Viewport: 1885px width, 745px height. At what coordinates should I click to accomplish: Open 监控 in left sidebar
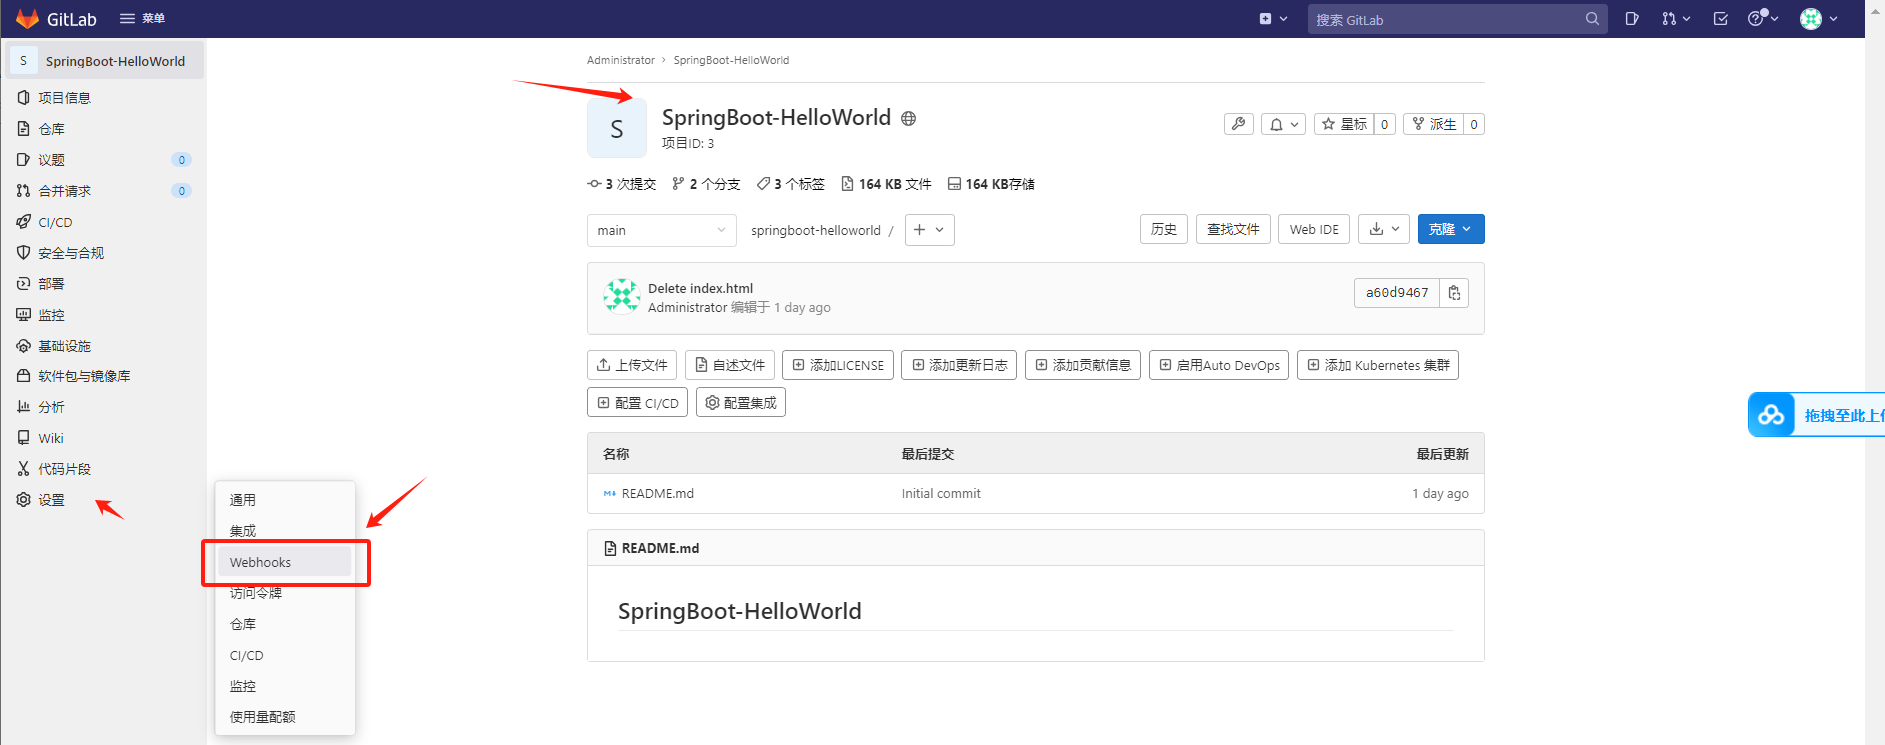coord(104,315)
